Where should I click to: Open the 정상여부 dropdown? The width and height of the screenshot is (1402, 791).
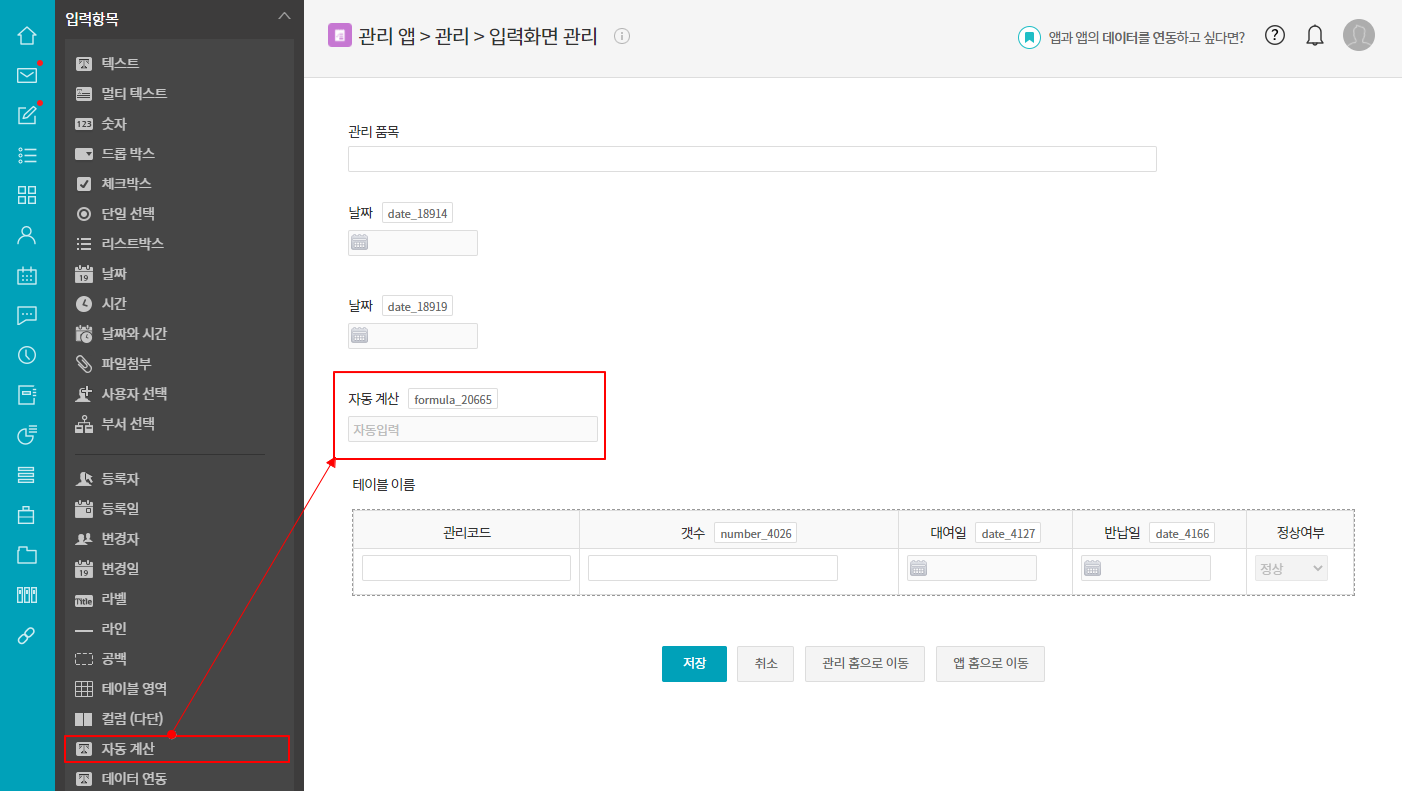click(1291, 568)
